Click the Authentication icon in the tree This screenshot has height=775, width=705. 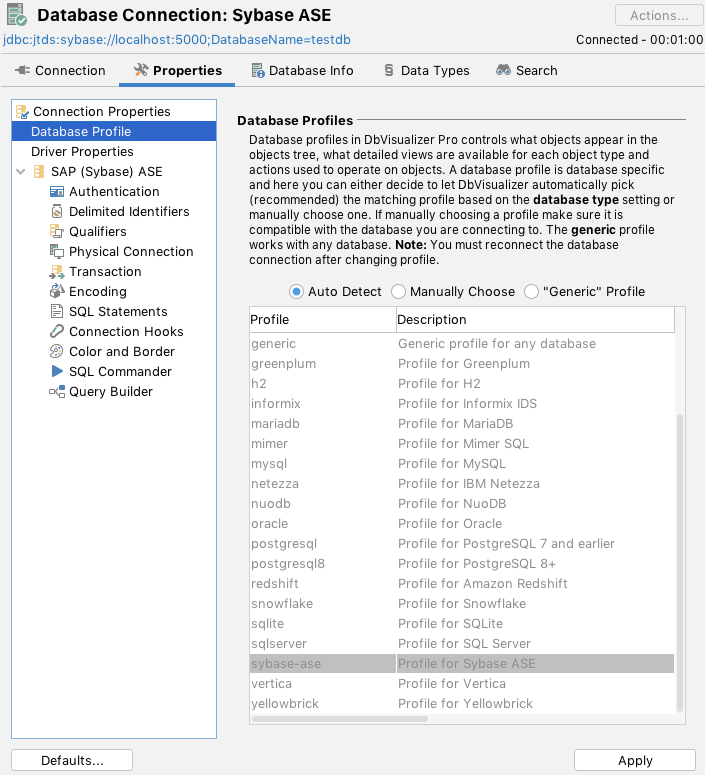point(57,191)
